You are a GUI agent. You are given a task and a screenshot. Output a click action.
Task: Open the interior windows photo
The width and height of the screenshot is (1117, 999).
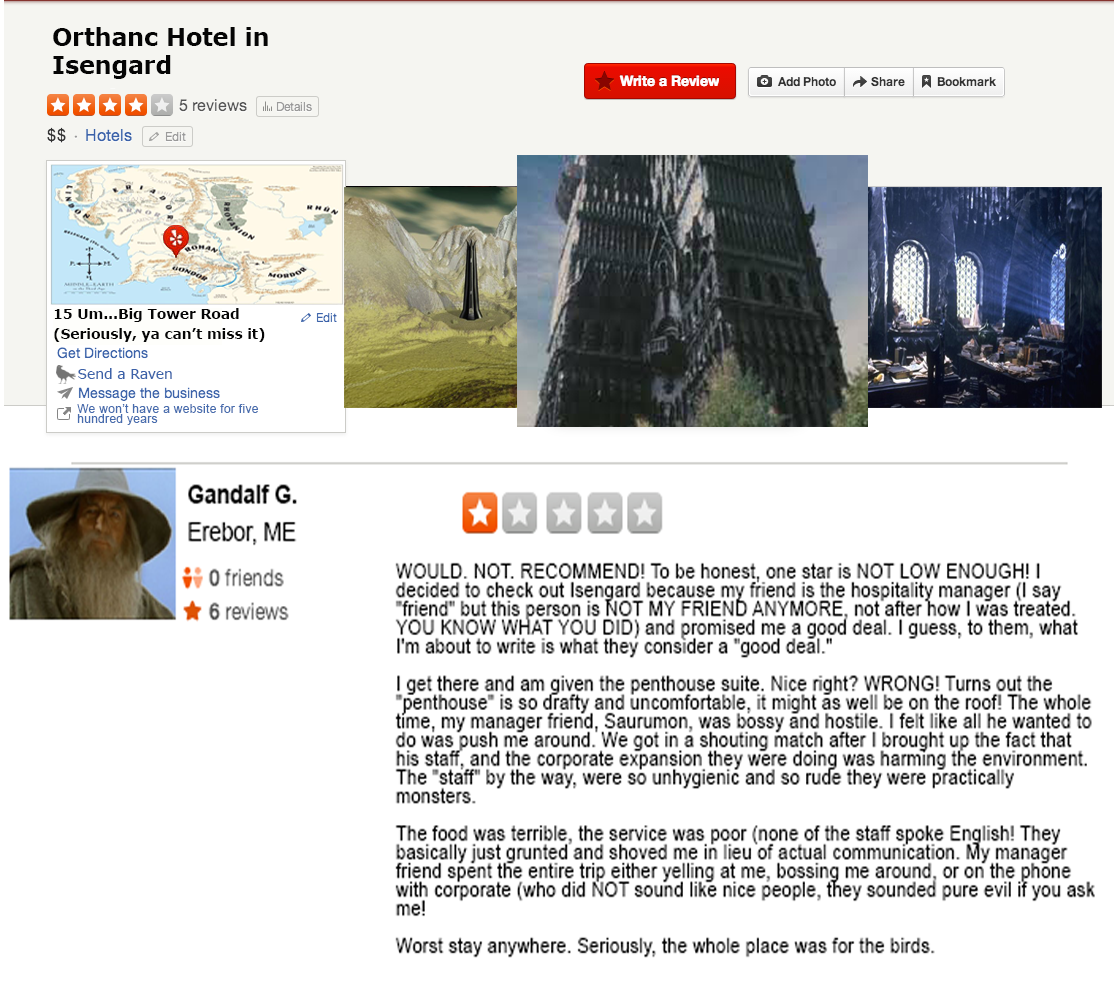984,297
